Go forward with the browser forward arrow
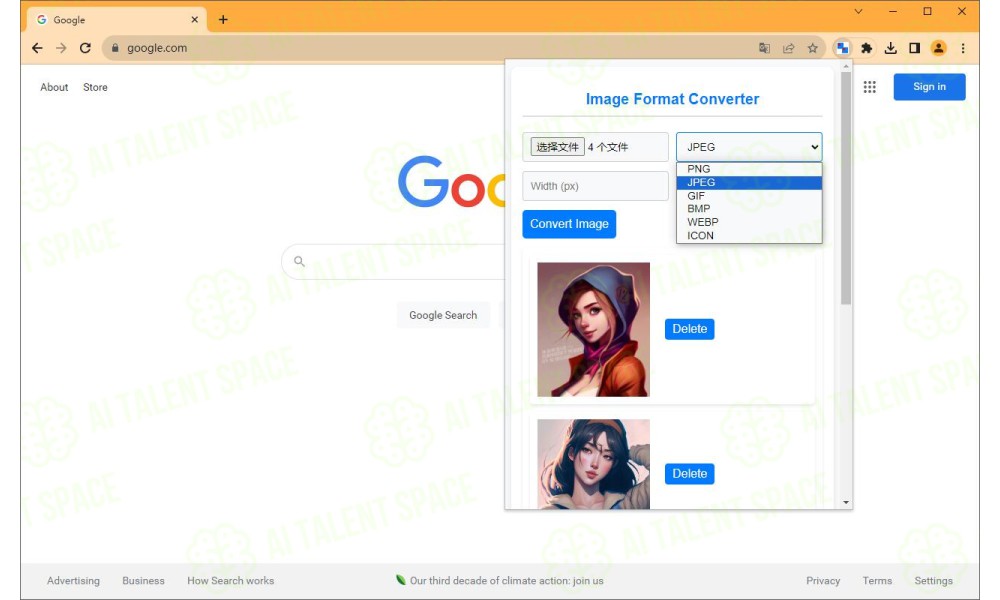Viewport: 1000px width, 600px height. point(61,48)
